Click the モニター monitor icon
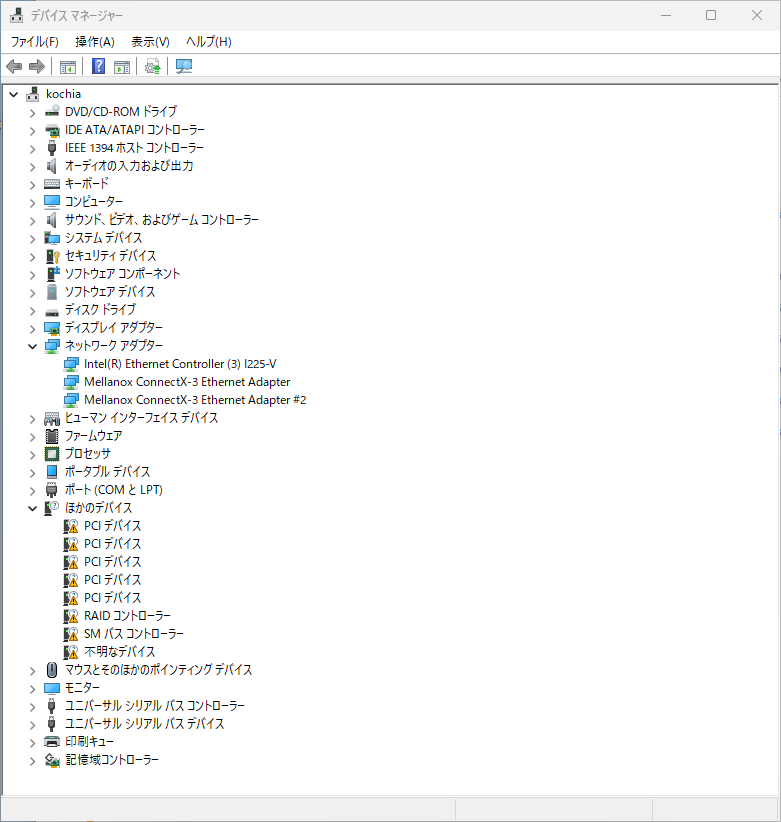The image size is (781, 822). (52, 688)
